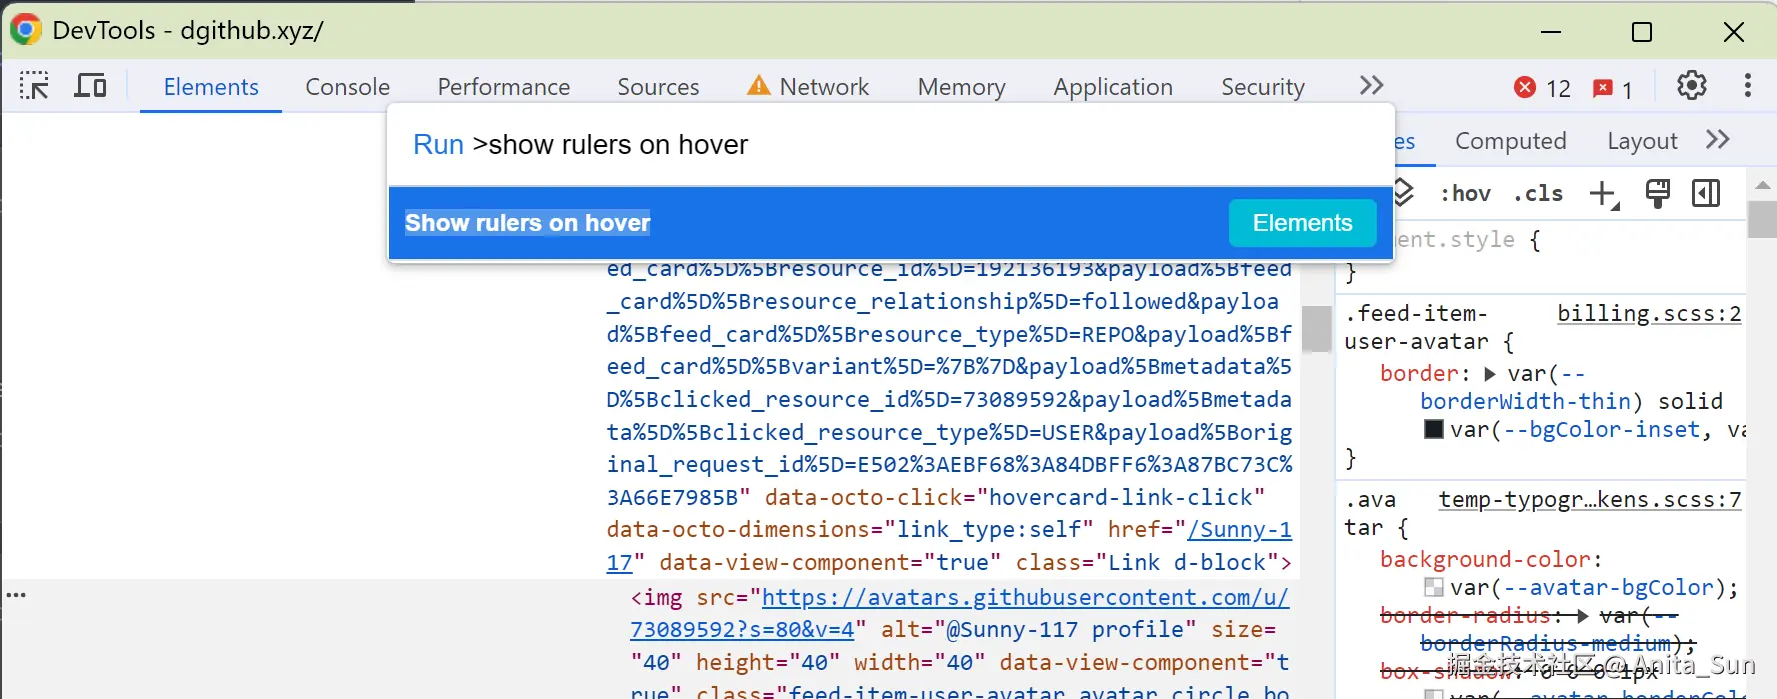Click the avatar-bgColor color swatch
The height and width of the screenshot is (699, 1777).
tap(1434, 588)
